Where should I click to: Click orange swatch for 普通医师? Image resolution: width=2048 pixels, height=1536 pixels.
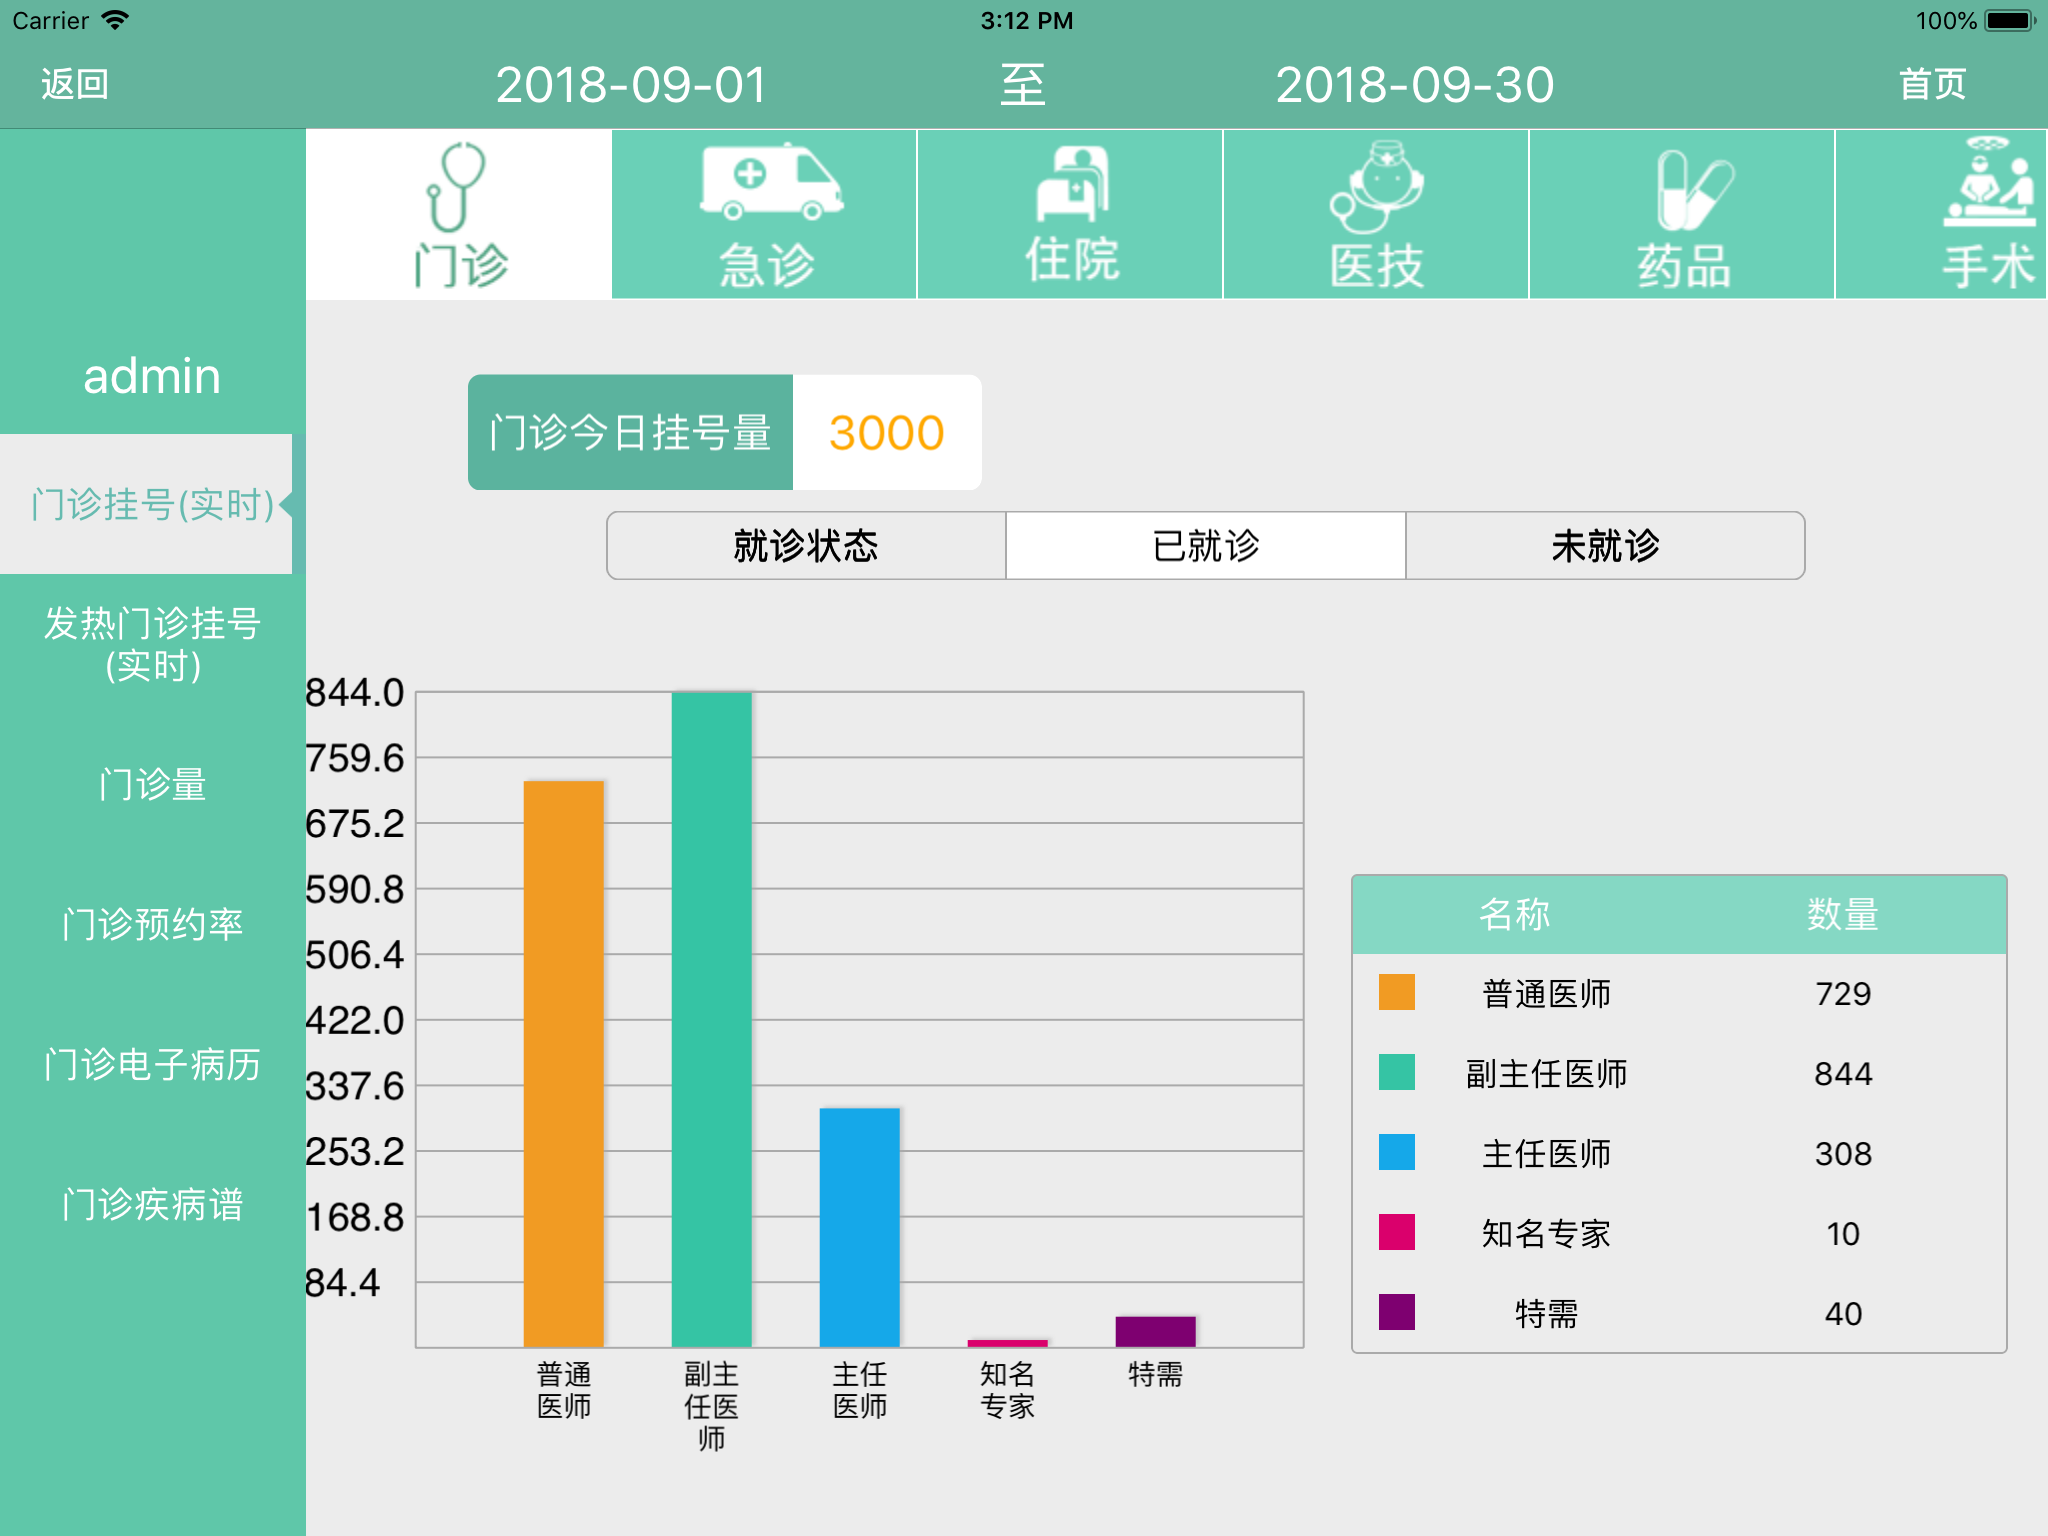click(1396, 992)
